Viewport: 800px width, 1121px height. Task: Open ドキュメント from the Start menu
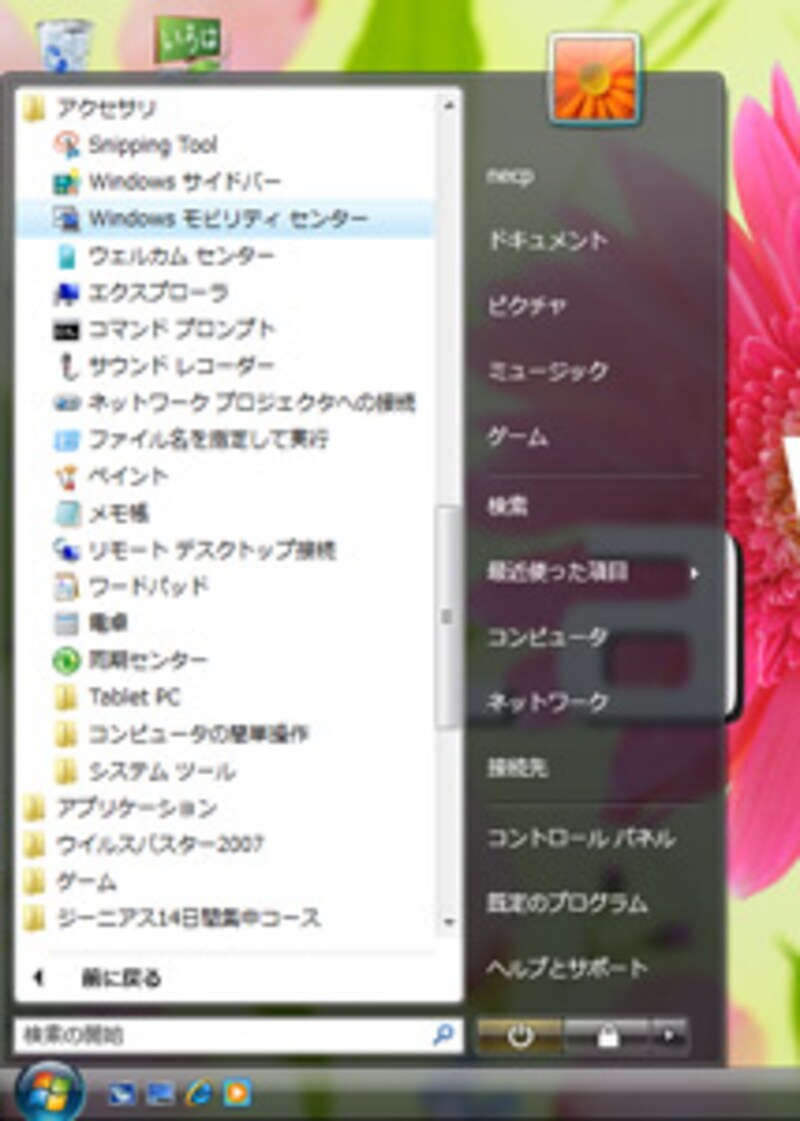(x=545, y=239)
